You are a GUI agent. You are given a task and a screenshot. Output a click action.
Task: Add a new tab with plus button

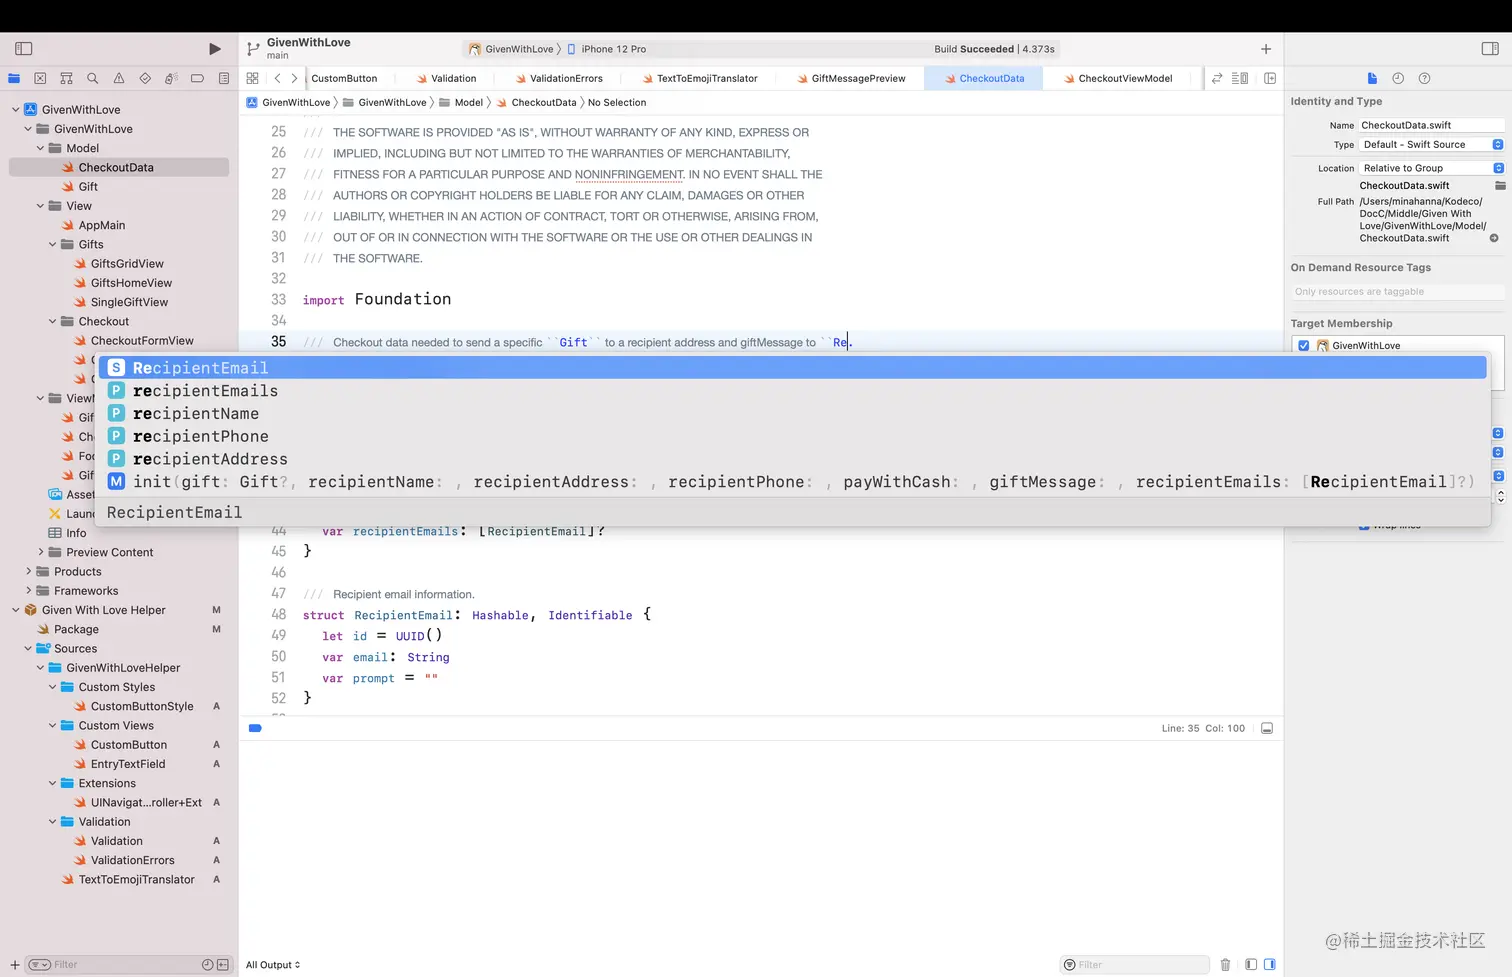(1266, 49)
